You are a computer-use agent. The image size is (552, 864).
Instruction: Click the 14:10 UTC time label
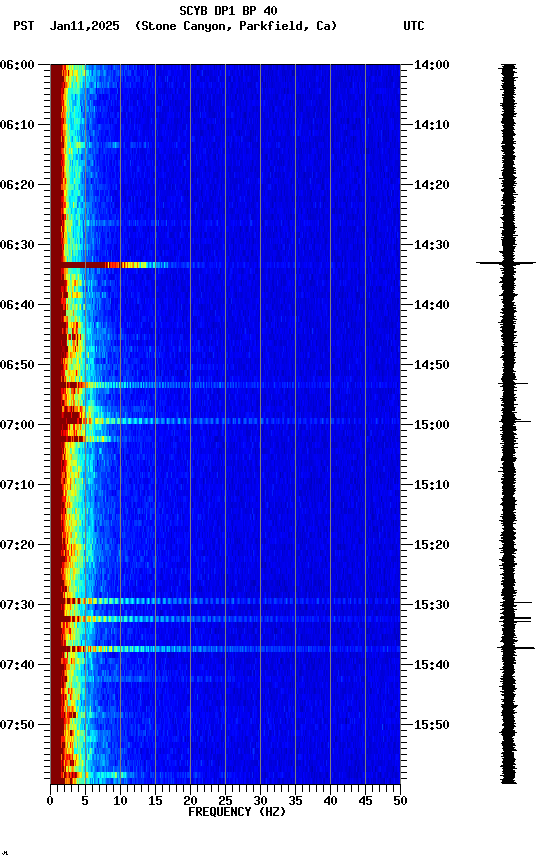432,125
